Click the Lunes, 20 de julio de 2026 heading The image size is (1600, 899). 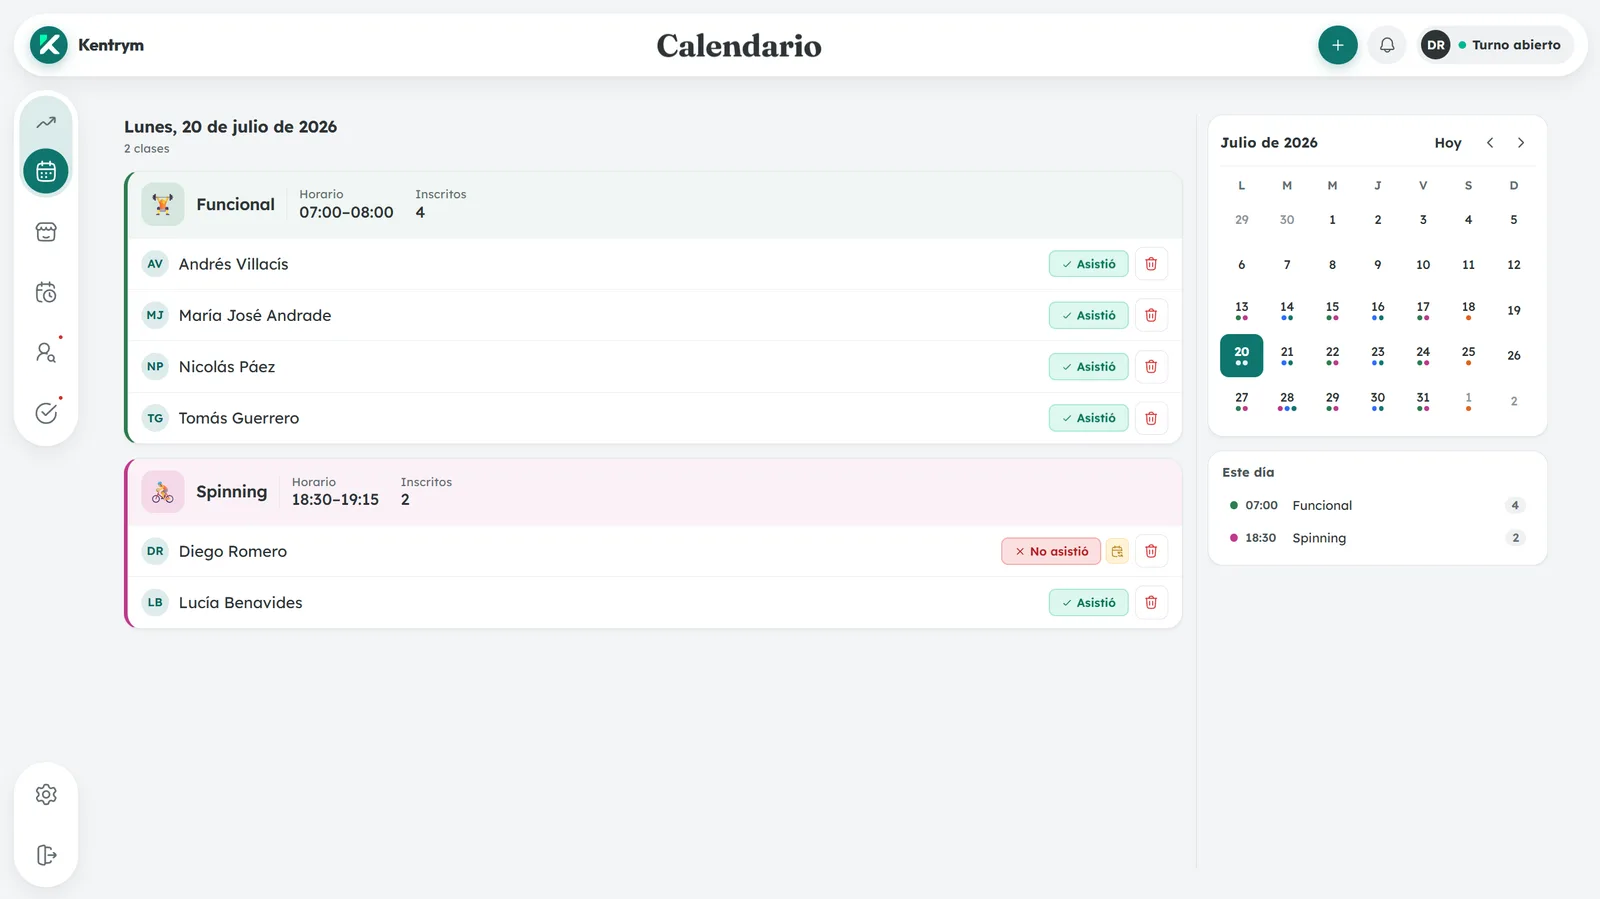click(230, 127)
